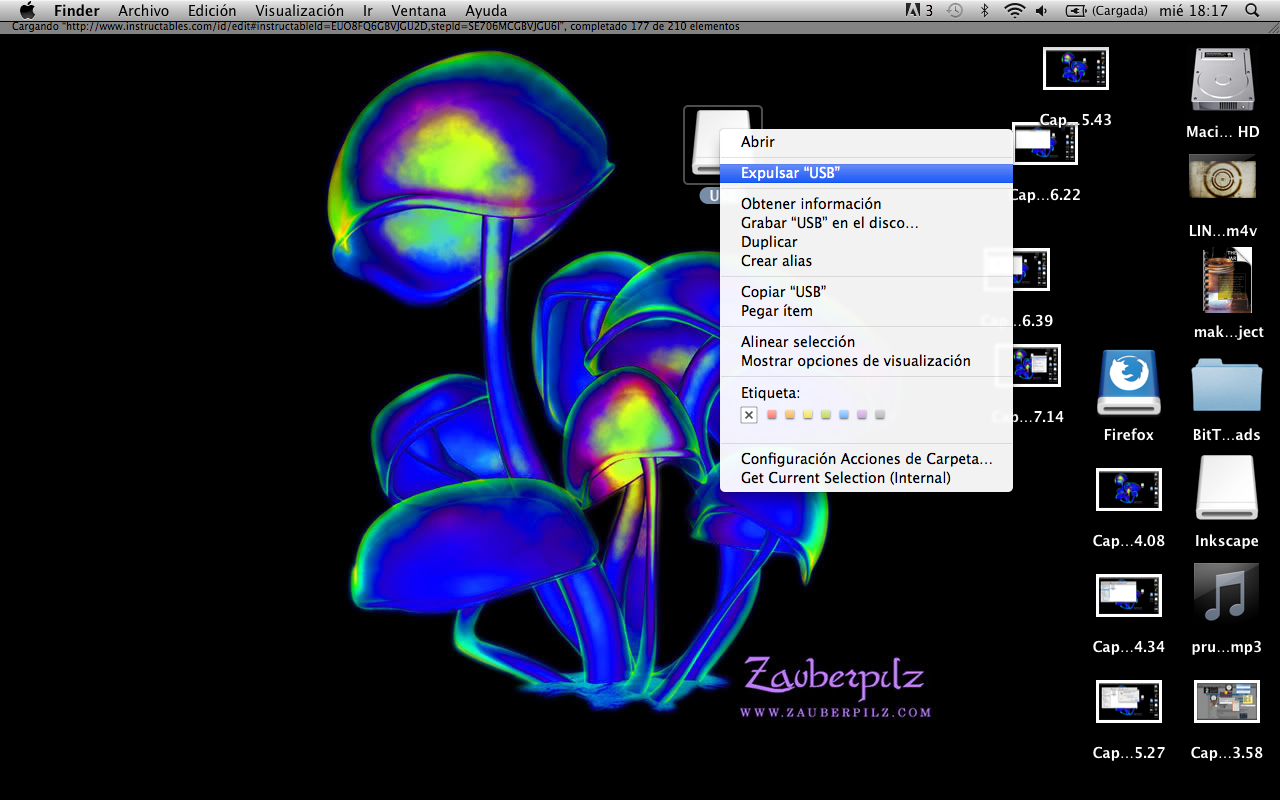
Task: Remove label with the X swatch
Action: 749,415
